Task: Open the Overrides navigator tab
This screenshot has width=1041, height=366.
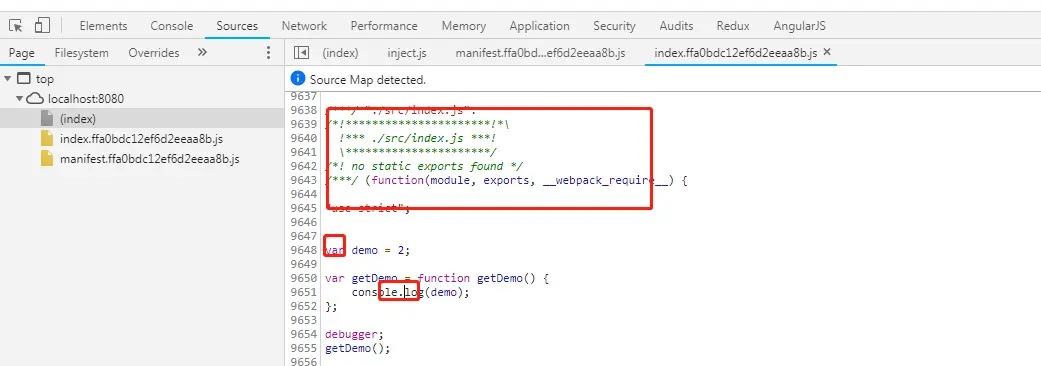Action: click(153, 52)
